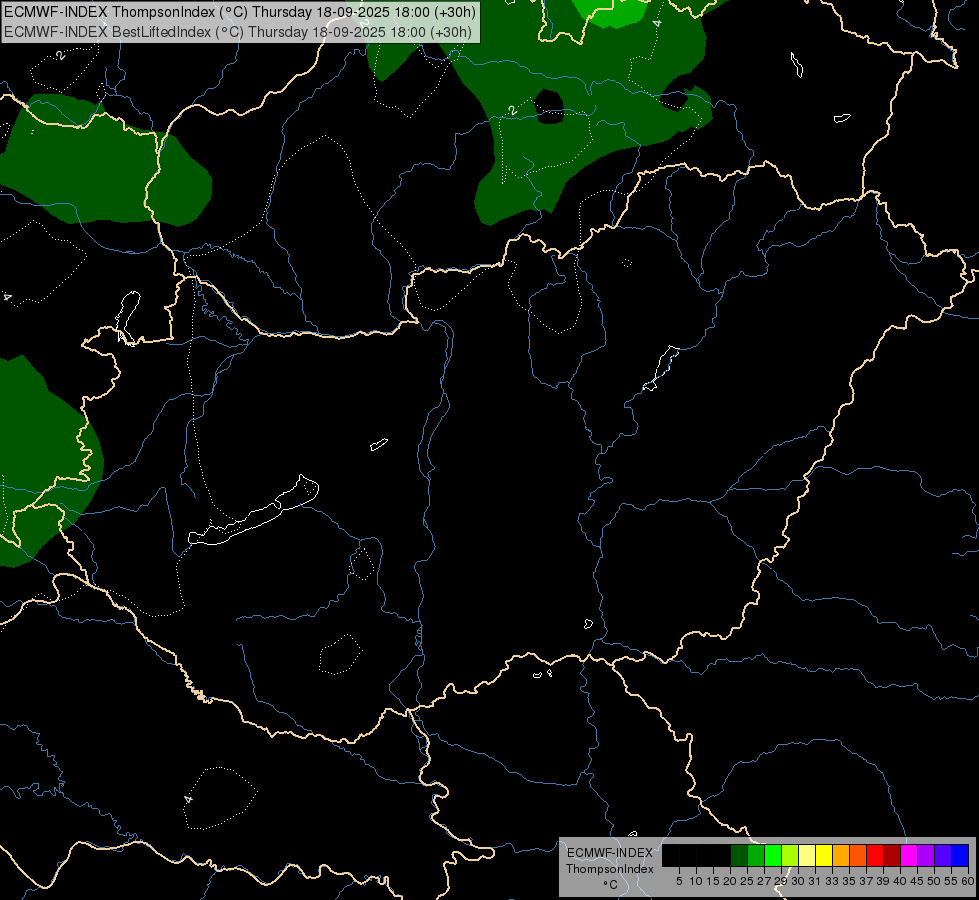Click the dark green 20–25 legend swatch
Screen dimensions: 979x900
[739, 856]
